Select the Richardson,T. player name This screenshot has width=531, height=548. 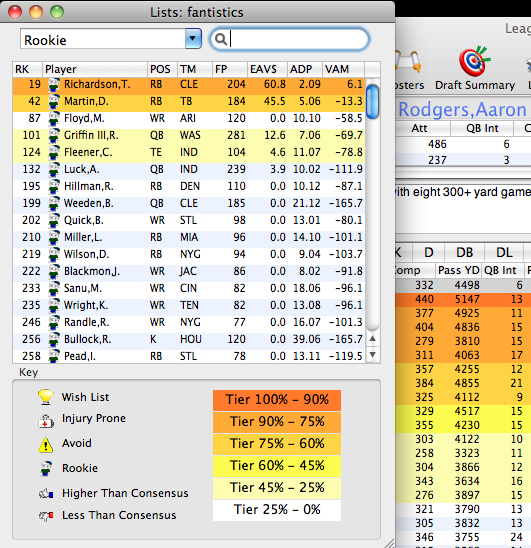[97, 85]
